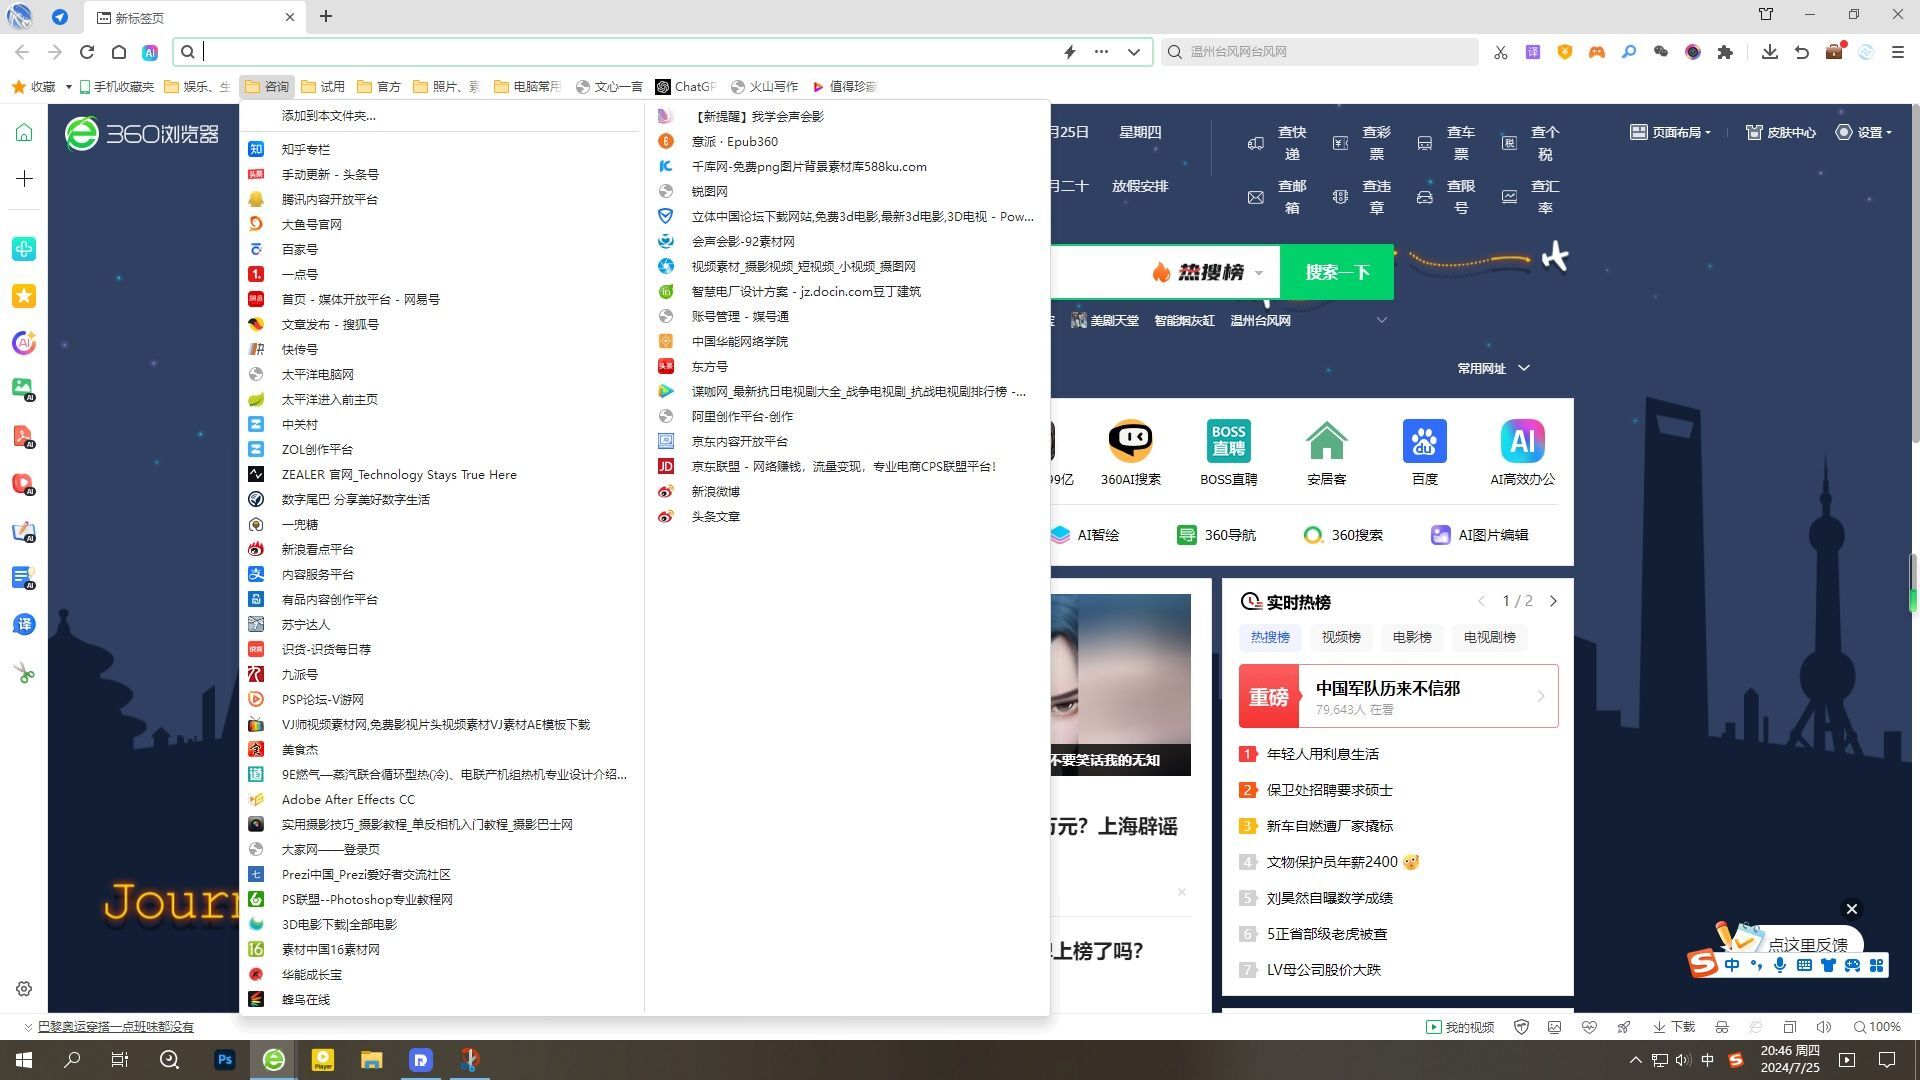Select the 热搜榜 tab
Screen dimensions: 1920x1080
pyautogui.click(x=1270, y=637)
